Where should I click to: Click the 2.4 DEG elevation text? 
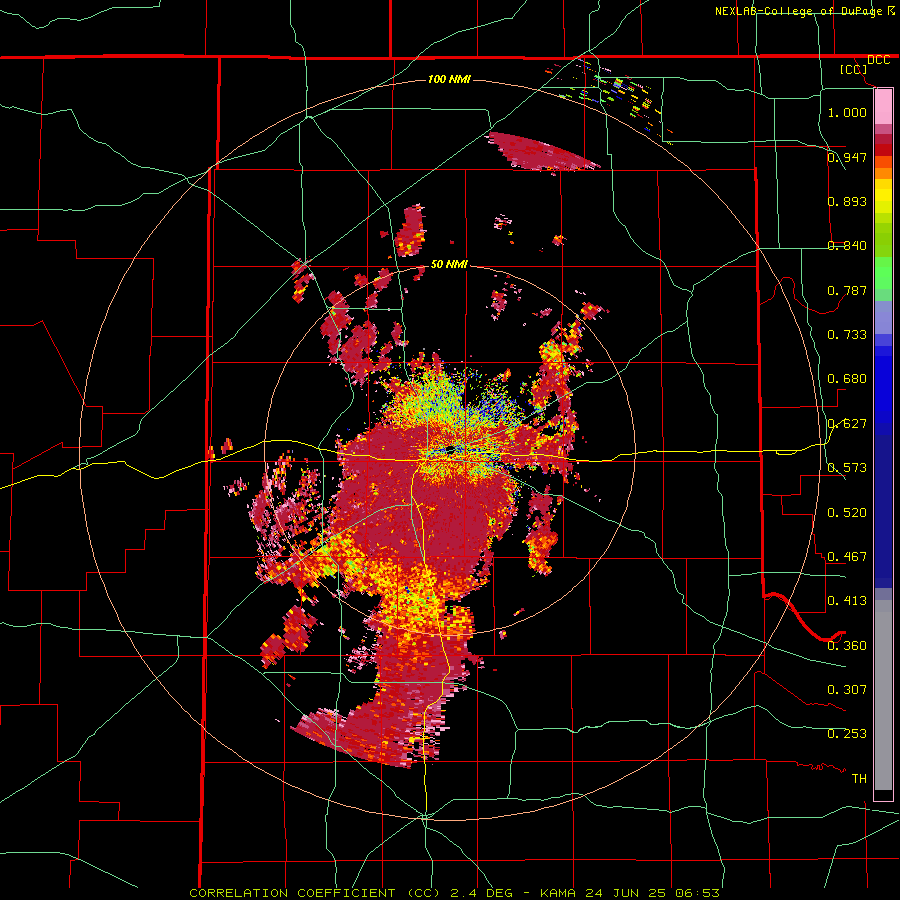(x=482, y=893)
